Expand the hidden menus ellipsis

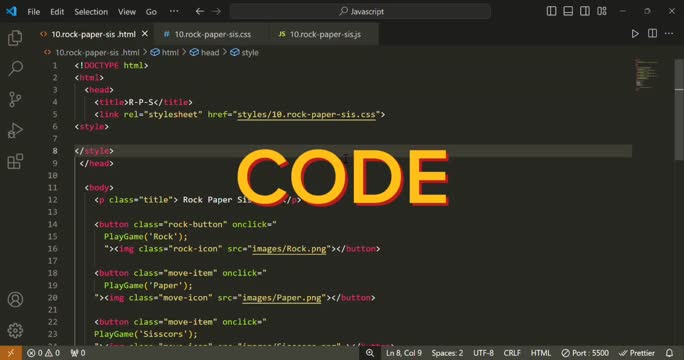click(x=174, y=11)
